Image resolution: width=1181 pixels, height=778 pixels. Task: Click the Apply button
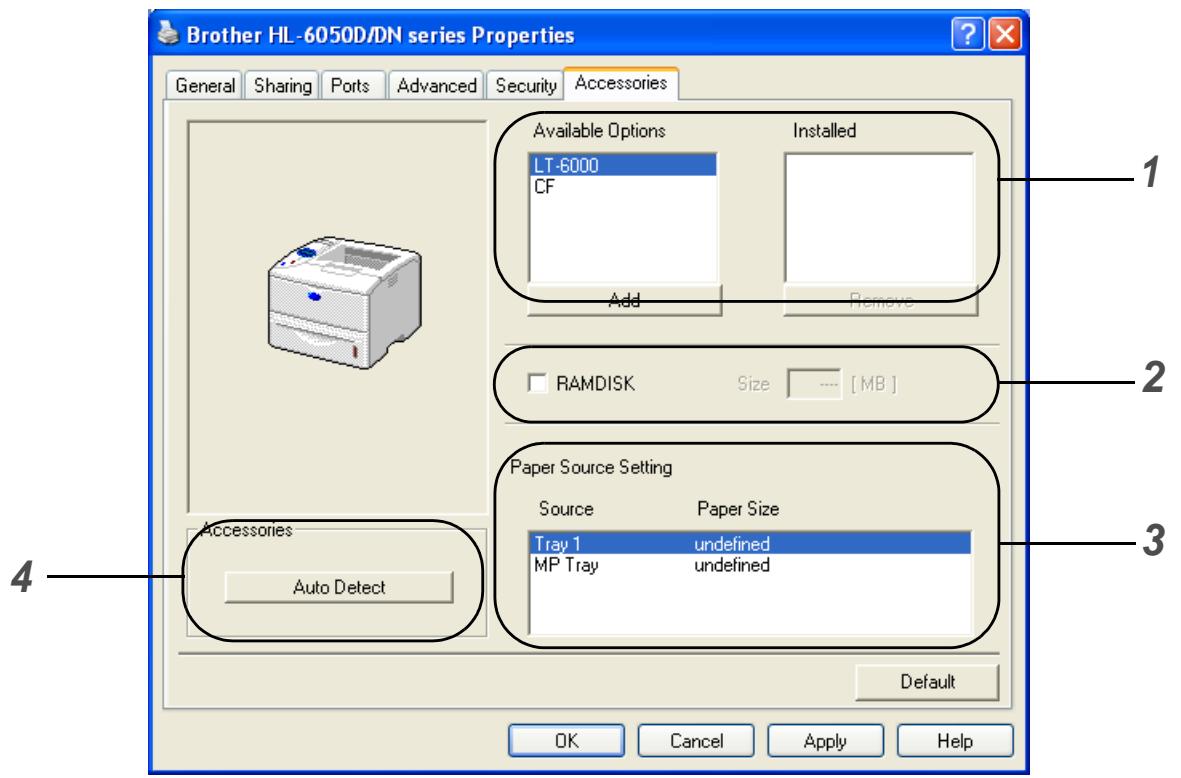(x=825, y=740)
